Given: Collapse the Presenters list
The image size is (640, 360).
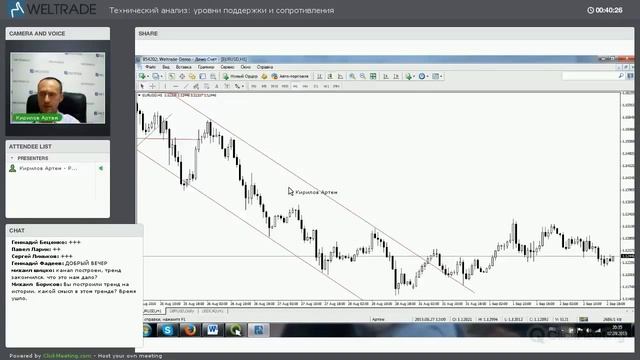Looking at the screenshot, I should pos(12,158).
